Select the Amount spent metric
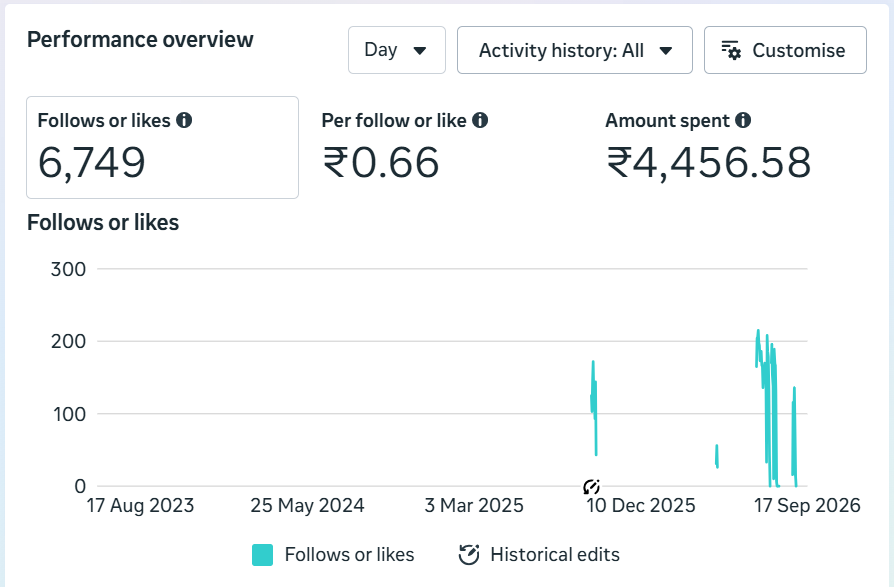 [708, 148]
